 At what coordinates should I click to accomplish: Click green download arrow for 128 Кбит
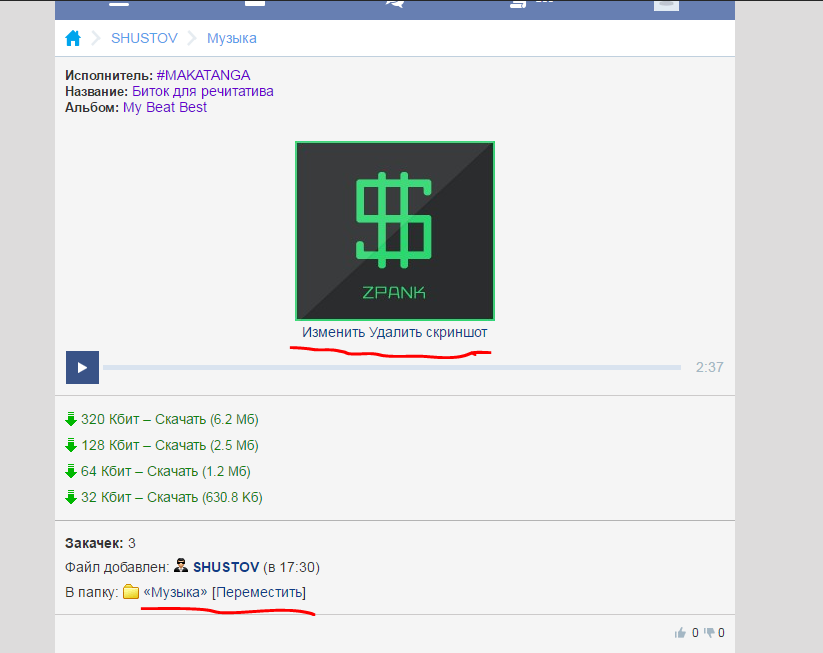click(x=71, y=445)
